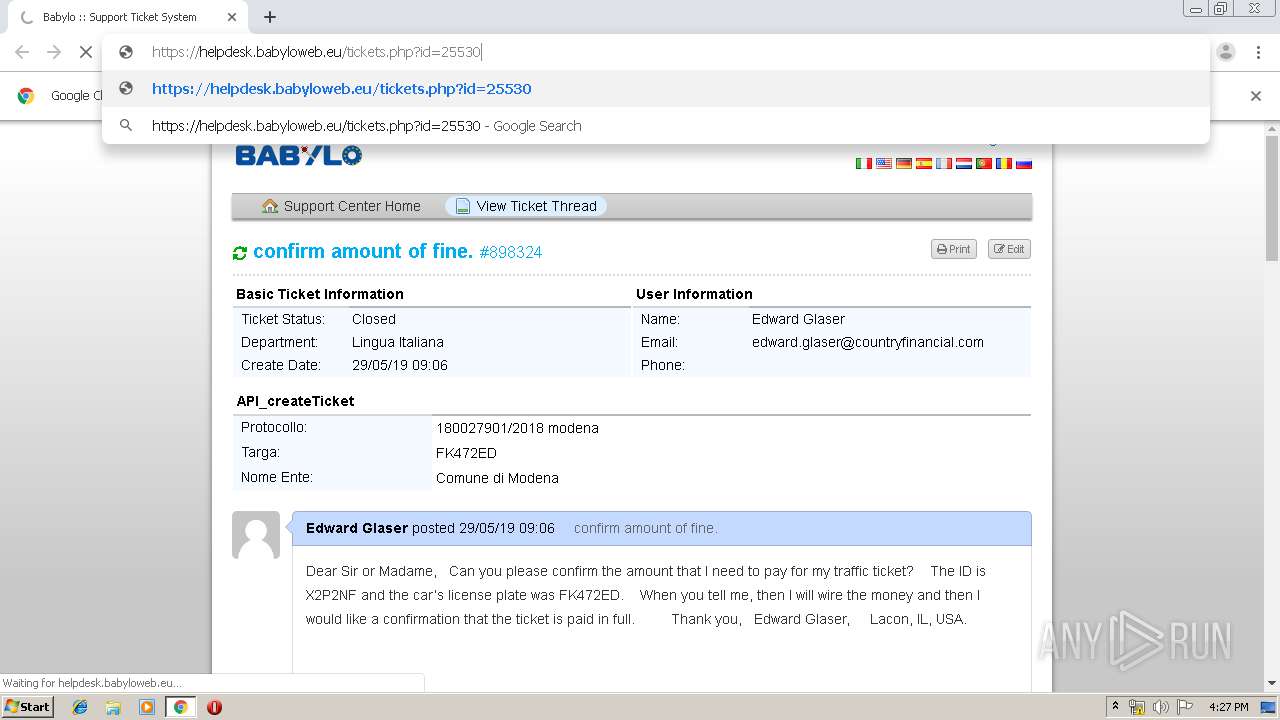Click the taskbar clock showing 4:27 PM
This screenshot has width=1280, height=720.
(1228, 707)
